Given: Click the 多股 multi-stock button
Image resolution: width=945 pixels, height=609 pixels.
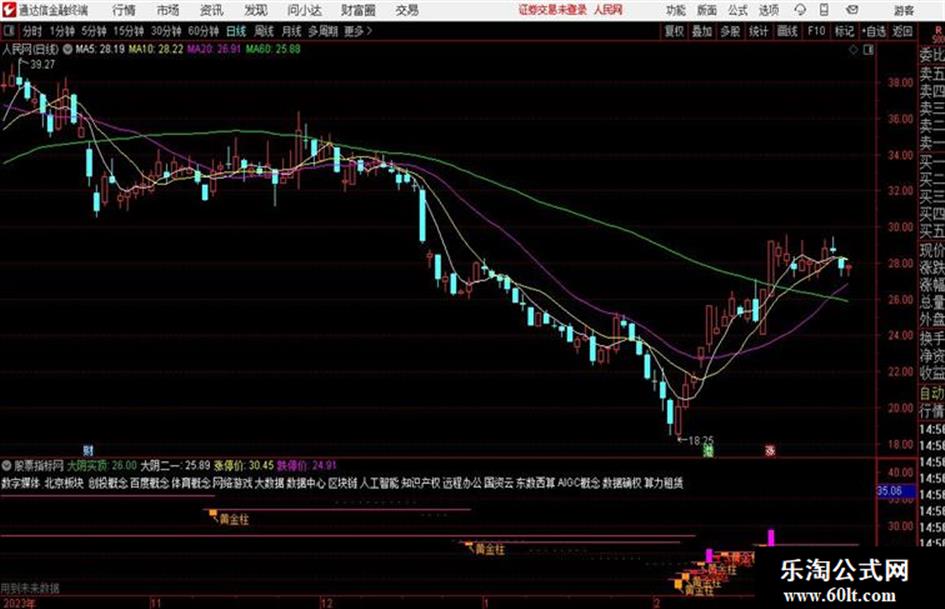Looking at the screenshot, I should pos(730,31).
